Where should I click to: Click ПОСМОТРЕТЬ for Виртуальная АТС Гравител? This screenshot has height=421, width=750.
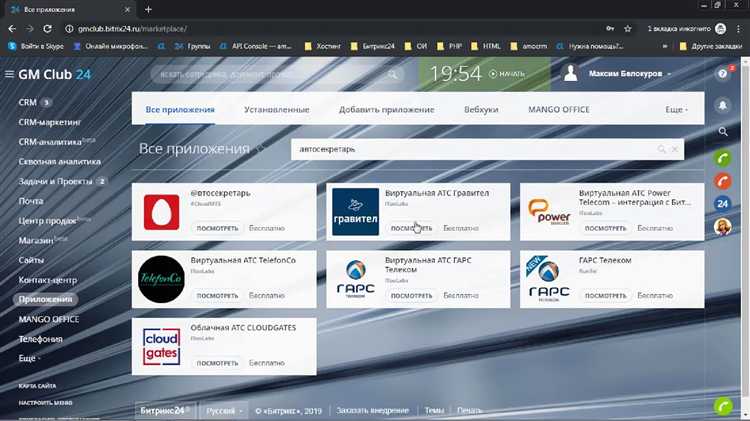(x=411, y=228)
